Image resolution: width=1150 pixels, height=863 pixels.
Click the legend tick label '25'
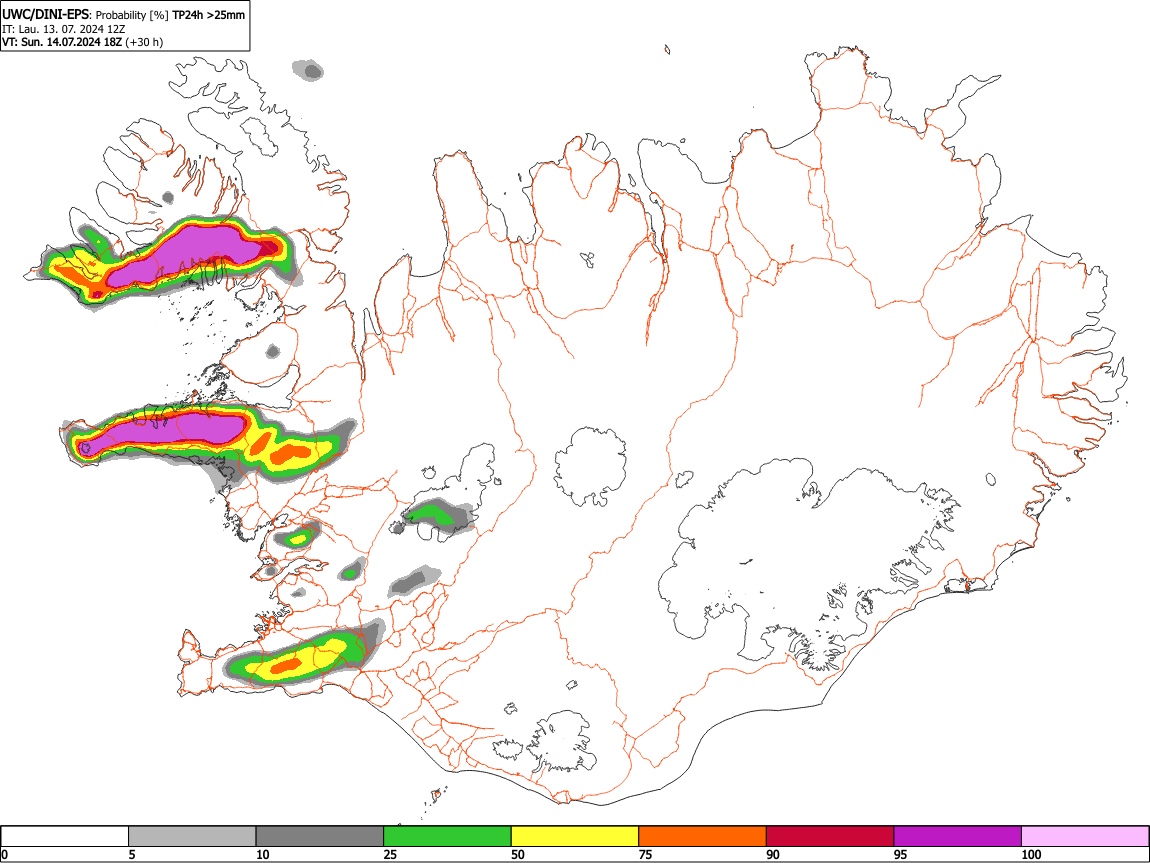point(390,854)
